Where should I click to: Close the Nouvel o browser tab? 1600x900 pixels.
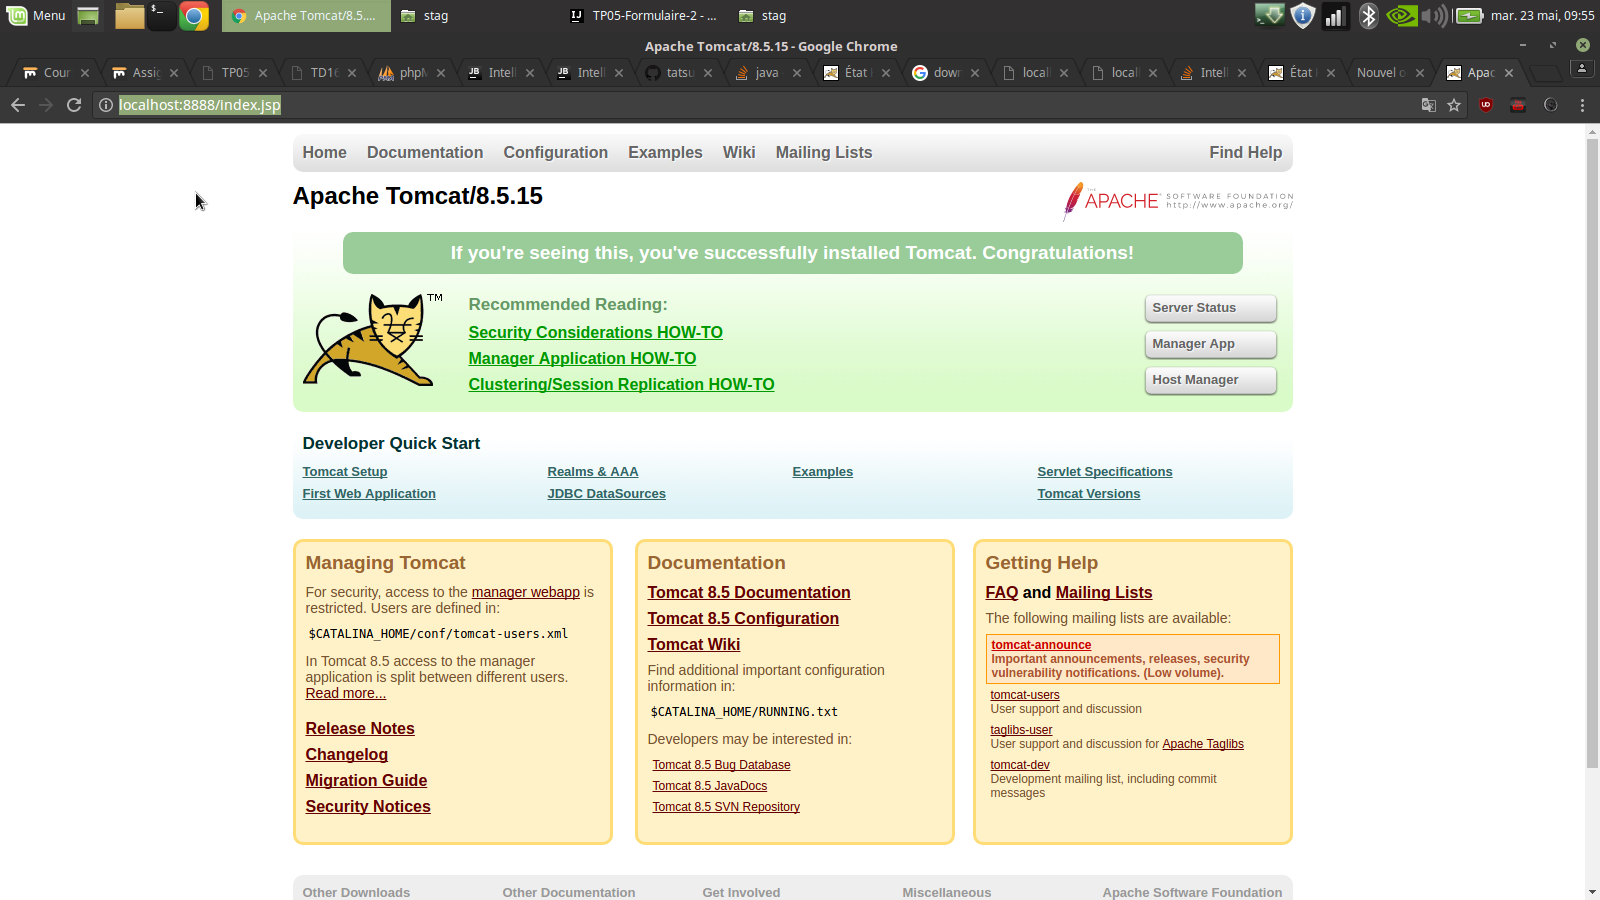1420,73
